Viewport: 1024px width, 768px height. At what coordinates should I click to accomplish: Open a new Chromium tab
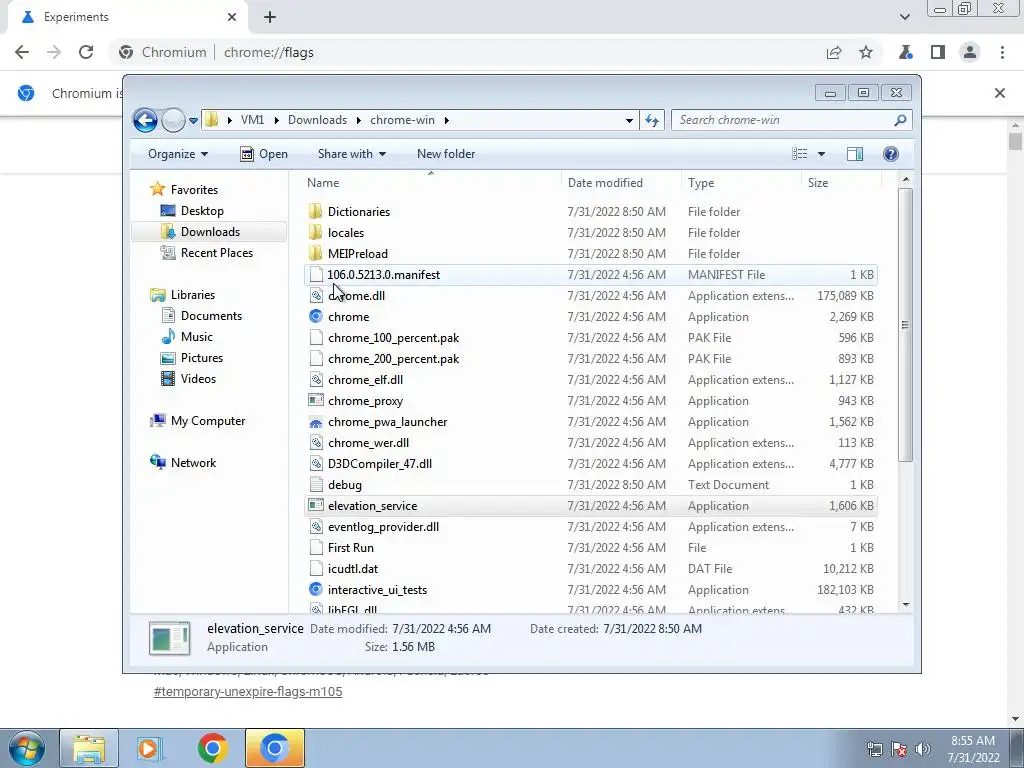tap(270, 17)
